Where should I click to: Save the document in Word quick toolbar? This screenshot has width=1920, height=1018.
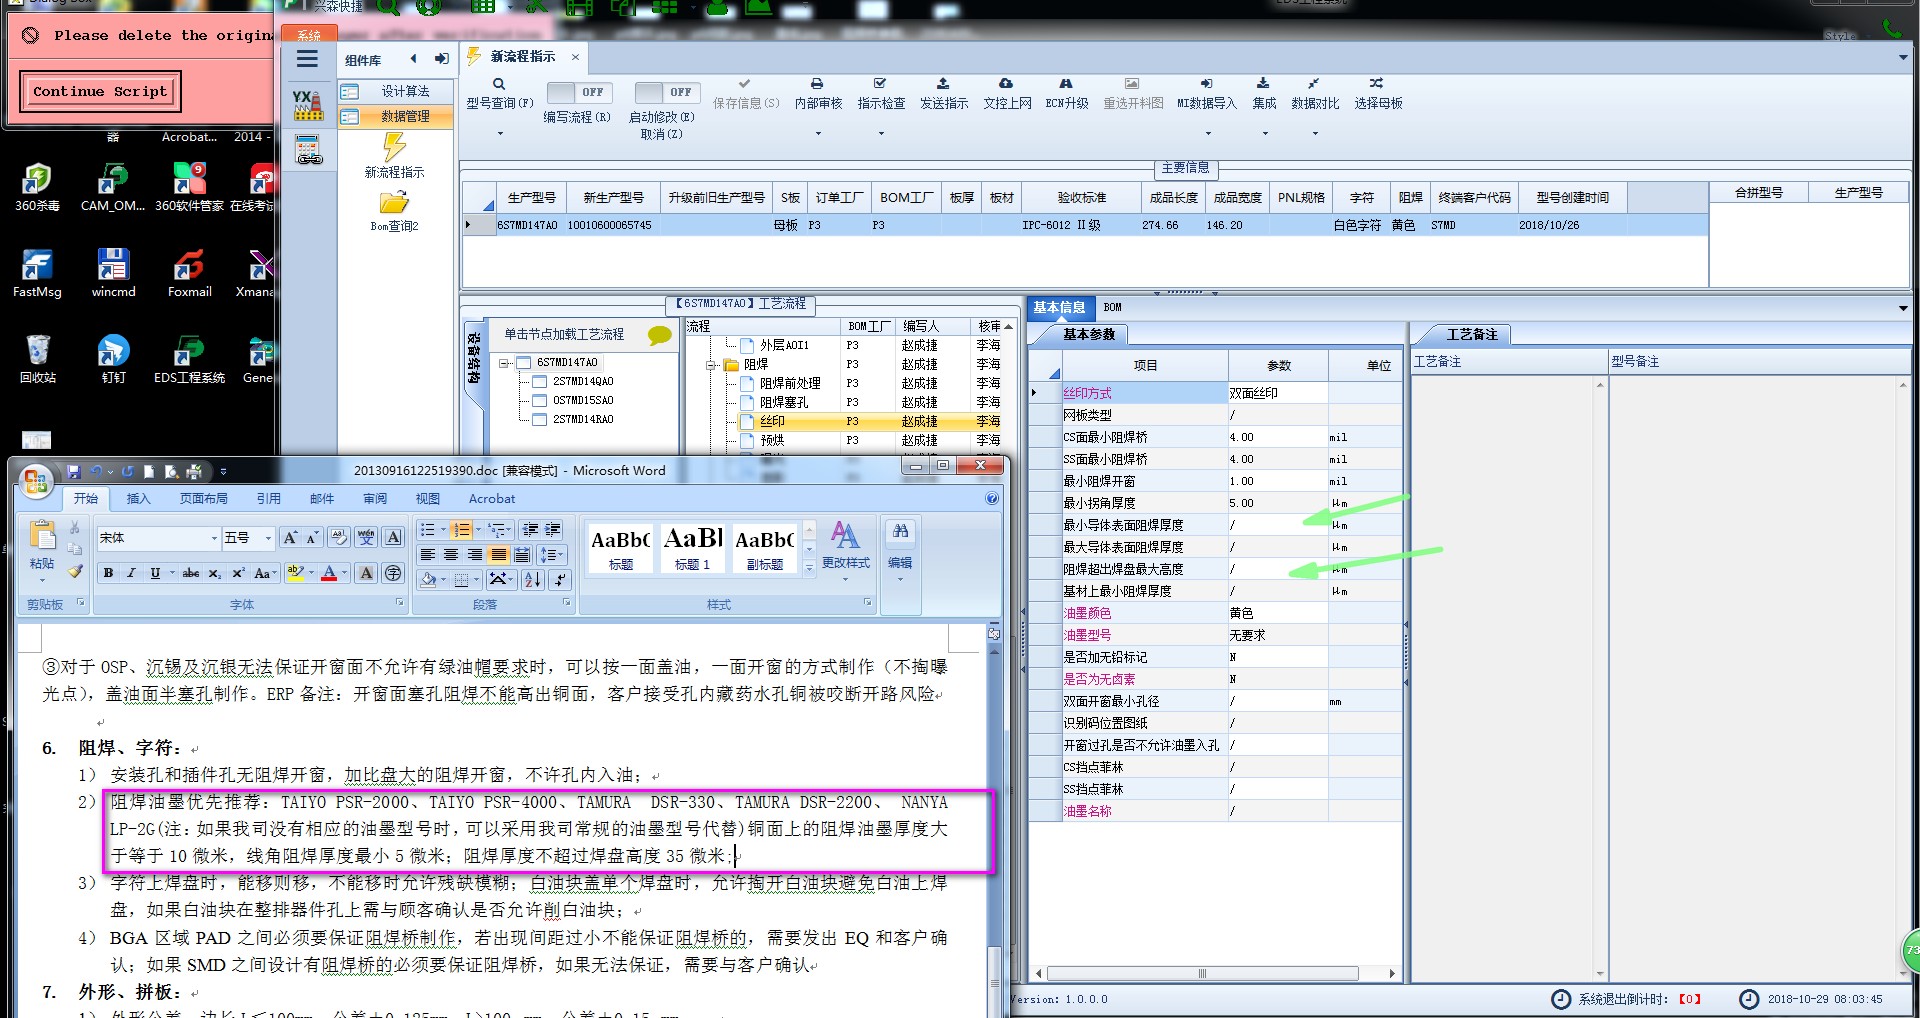point(74,471)
